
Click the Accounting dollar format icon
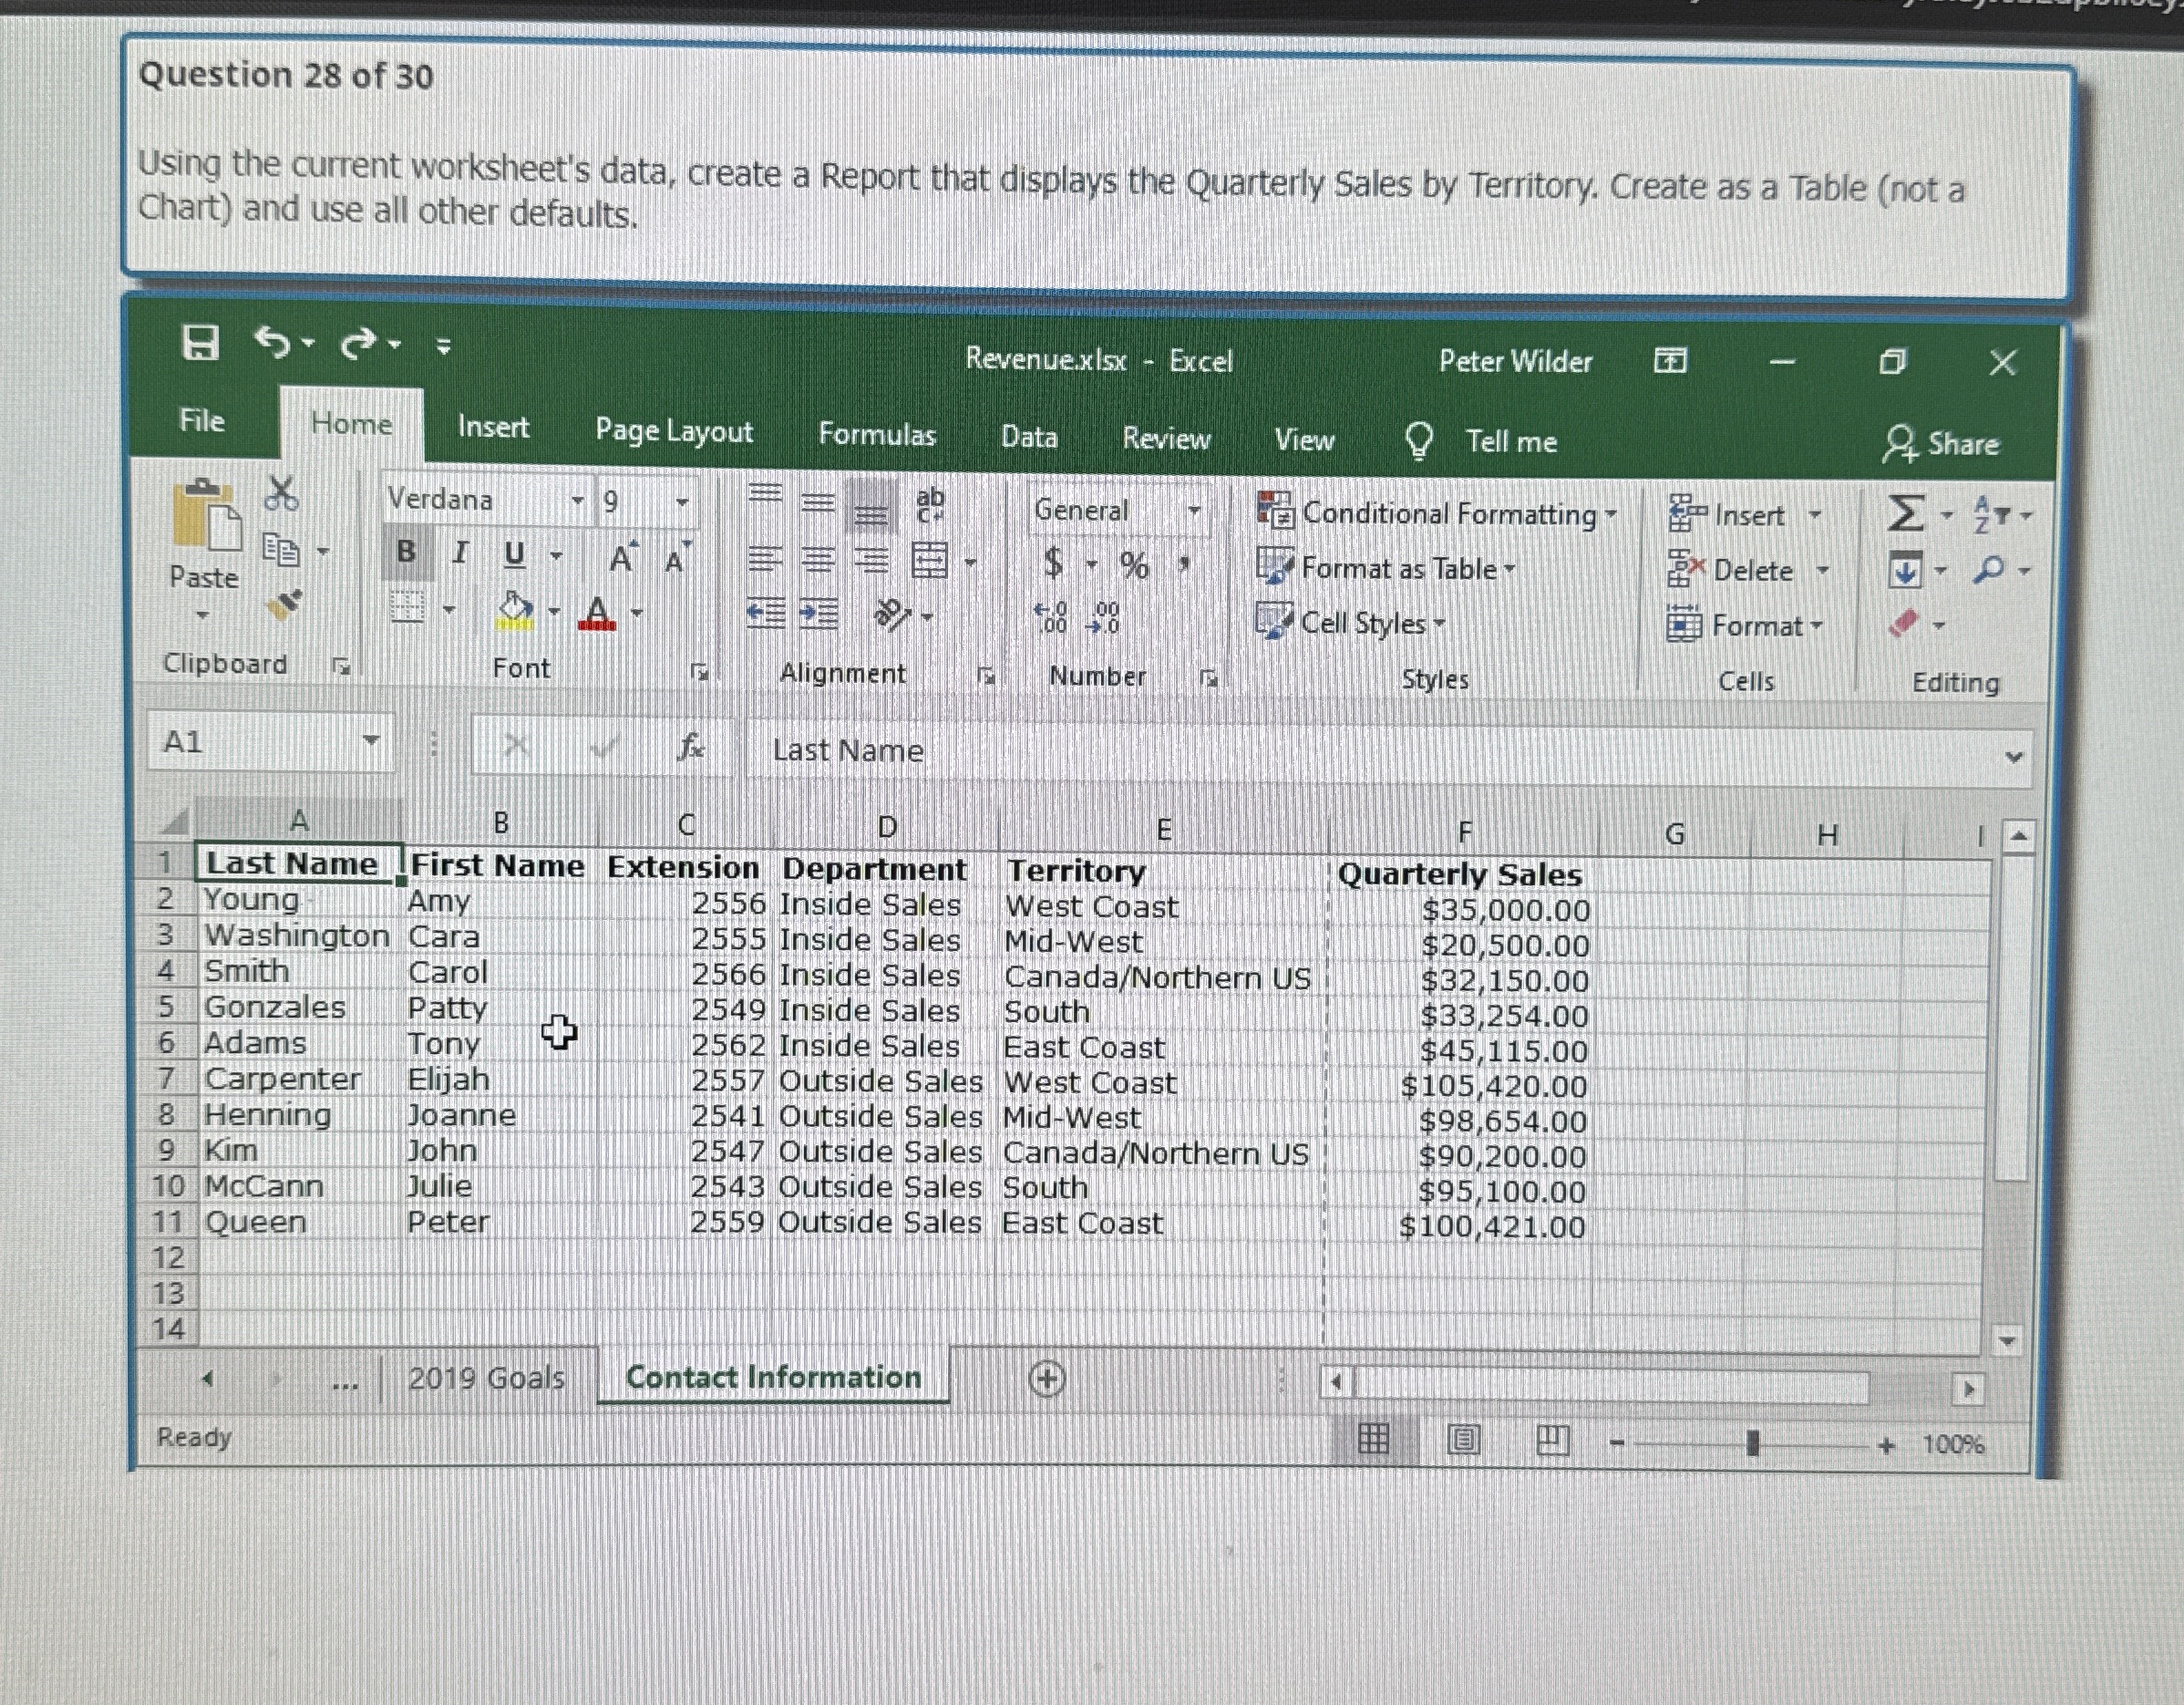(1053, 563)
